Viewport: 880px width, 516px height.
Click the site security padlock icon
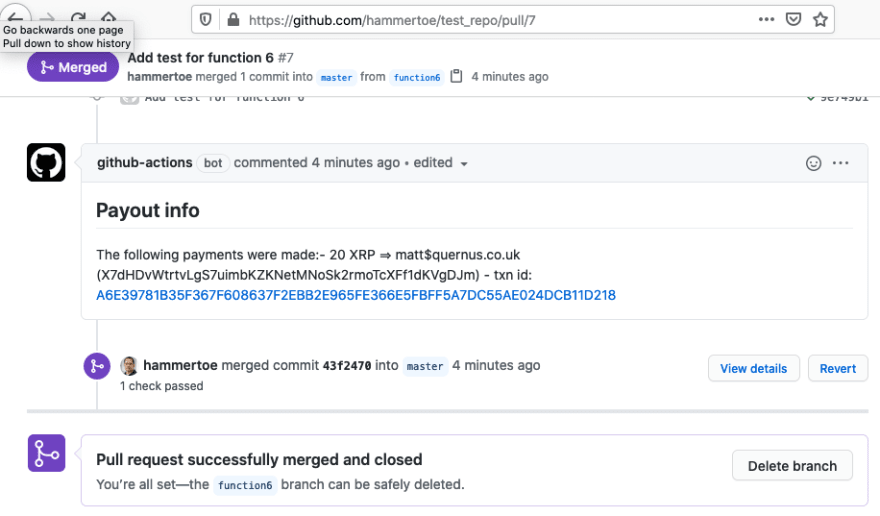click(233, 20)
